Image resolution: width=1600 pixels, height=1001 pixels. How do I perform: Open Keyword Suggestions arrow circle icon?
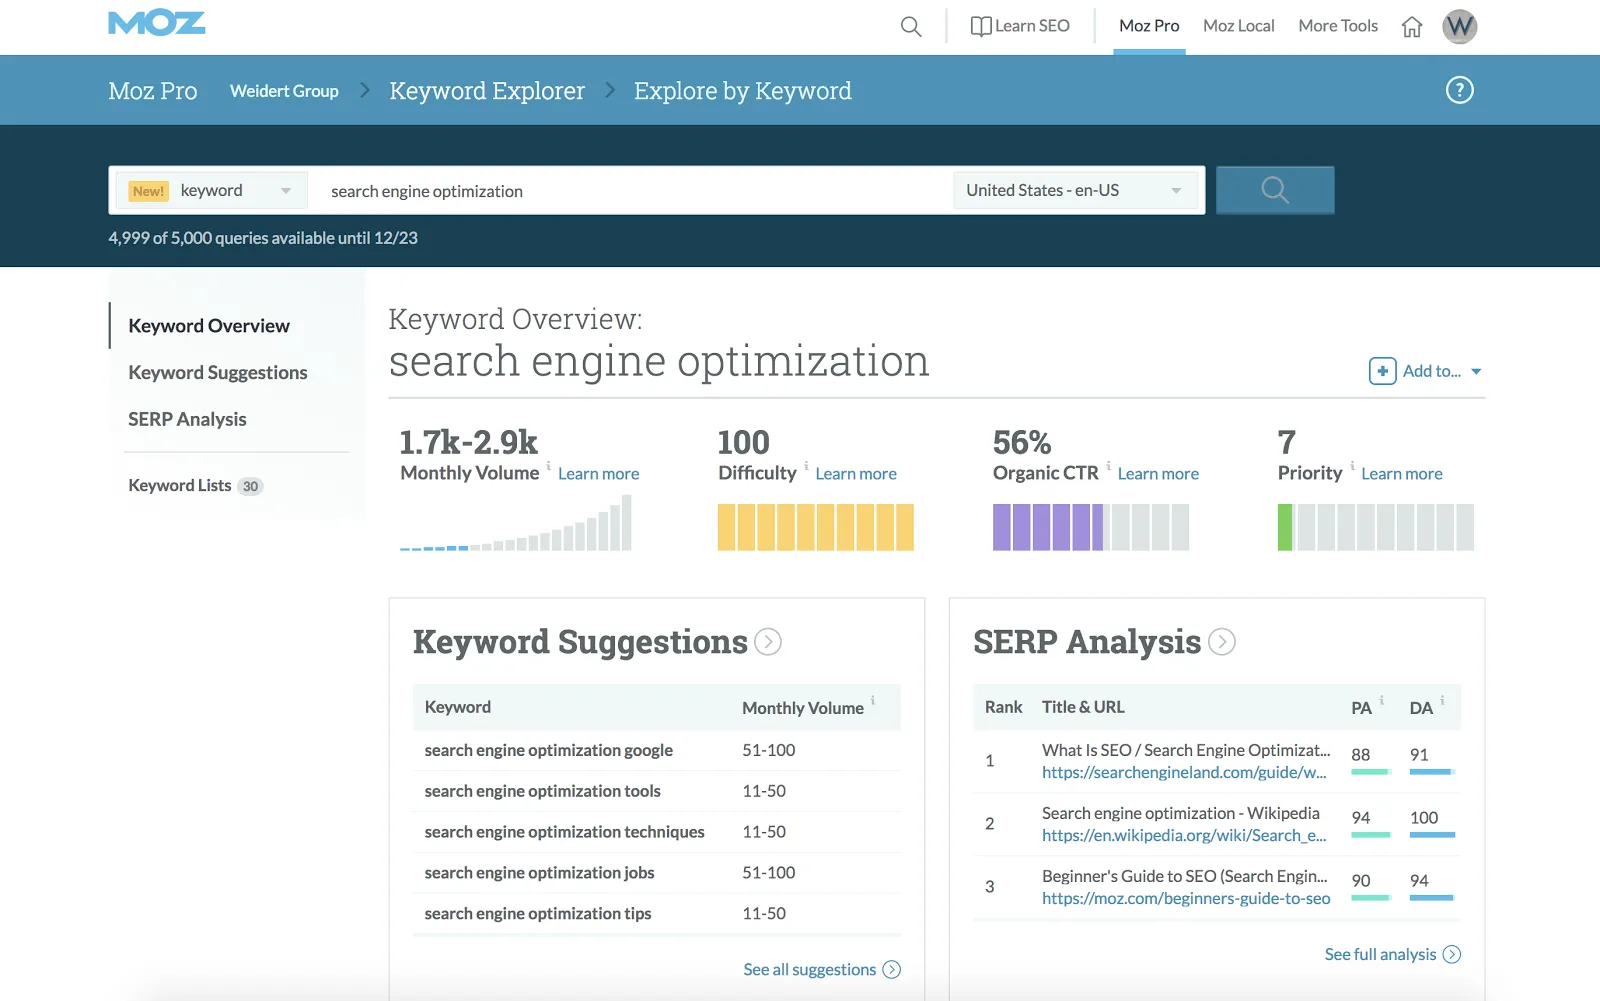click(x=768, y=642)
